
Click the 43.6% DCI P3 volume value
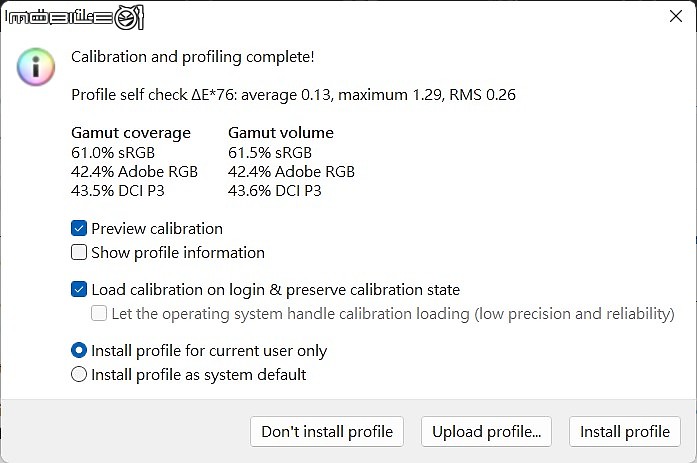tap(275, 191)
